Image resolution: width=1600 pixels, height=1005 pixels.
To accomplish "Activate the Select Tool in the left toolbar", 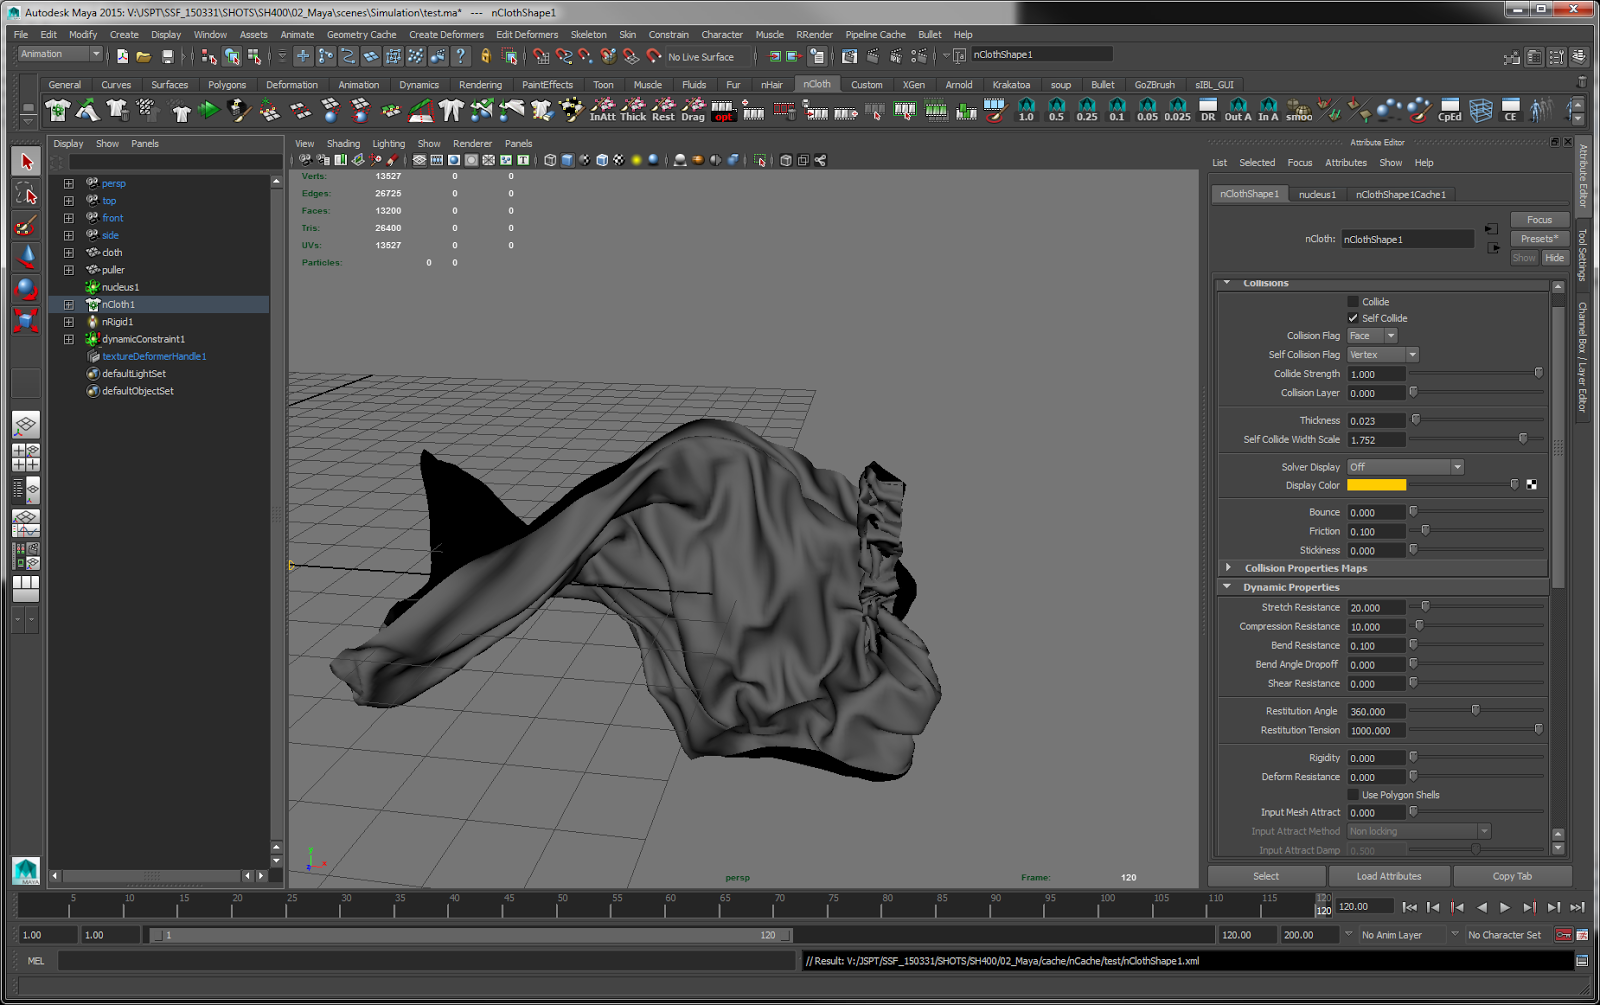I will (x=25, y=160).
